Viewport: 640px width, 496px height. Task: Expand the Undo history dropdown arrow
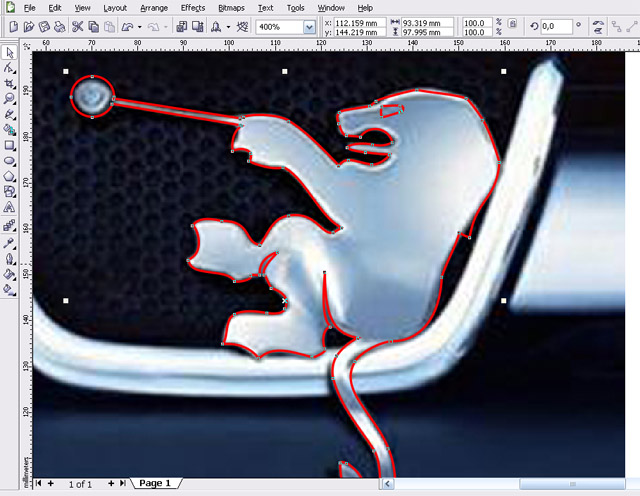pos(140,27)
